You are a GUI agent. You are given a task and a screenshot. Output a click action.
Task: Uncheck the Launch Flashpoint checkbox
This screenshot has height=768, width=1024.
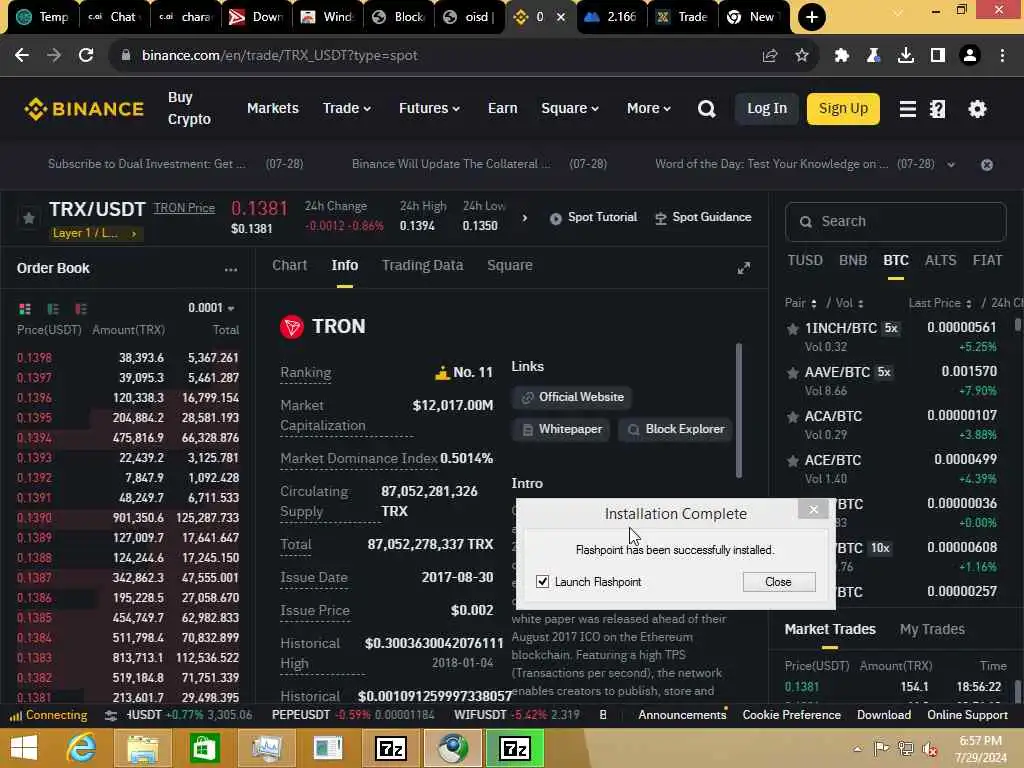point(542,581)
